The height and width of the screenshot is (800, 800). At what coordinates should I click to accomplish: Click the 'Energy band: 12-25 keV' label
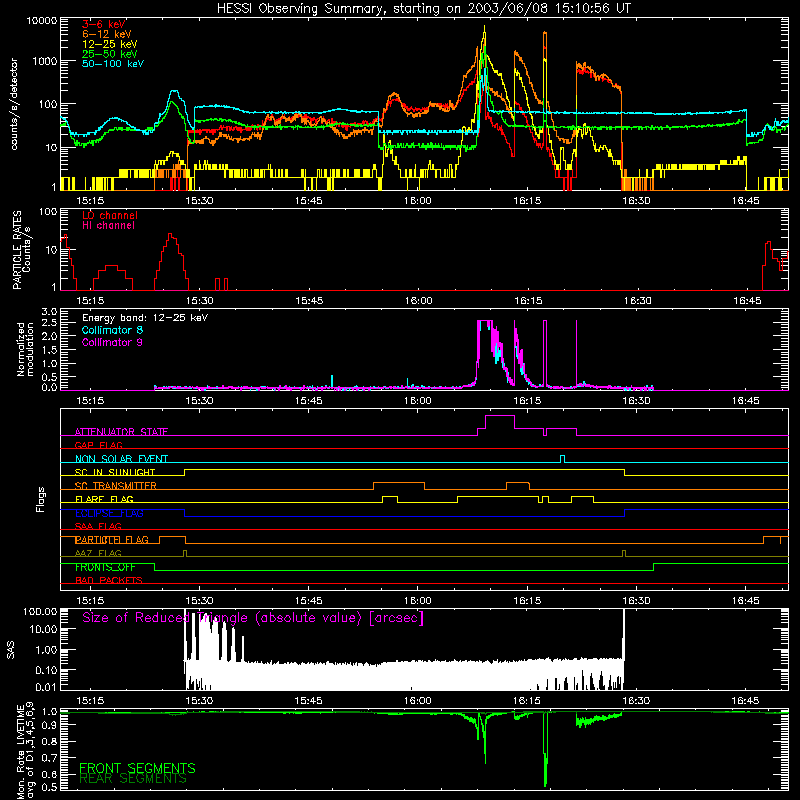click(x=145, y=318)
